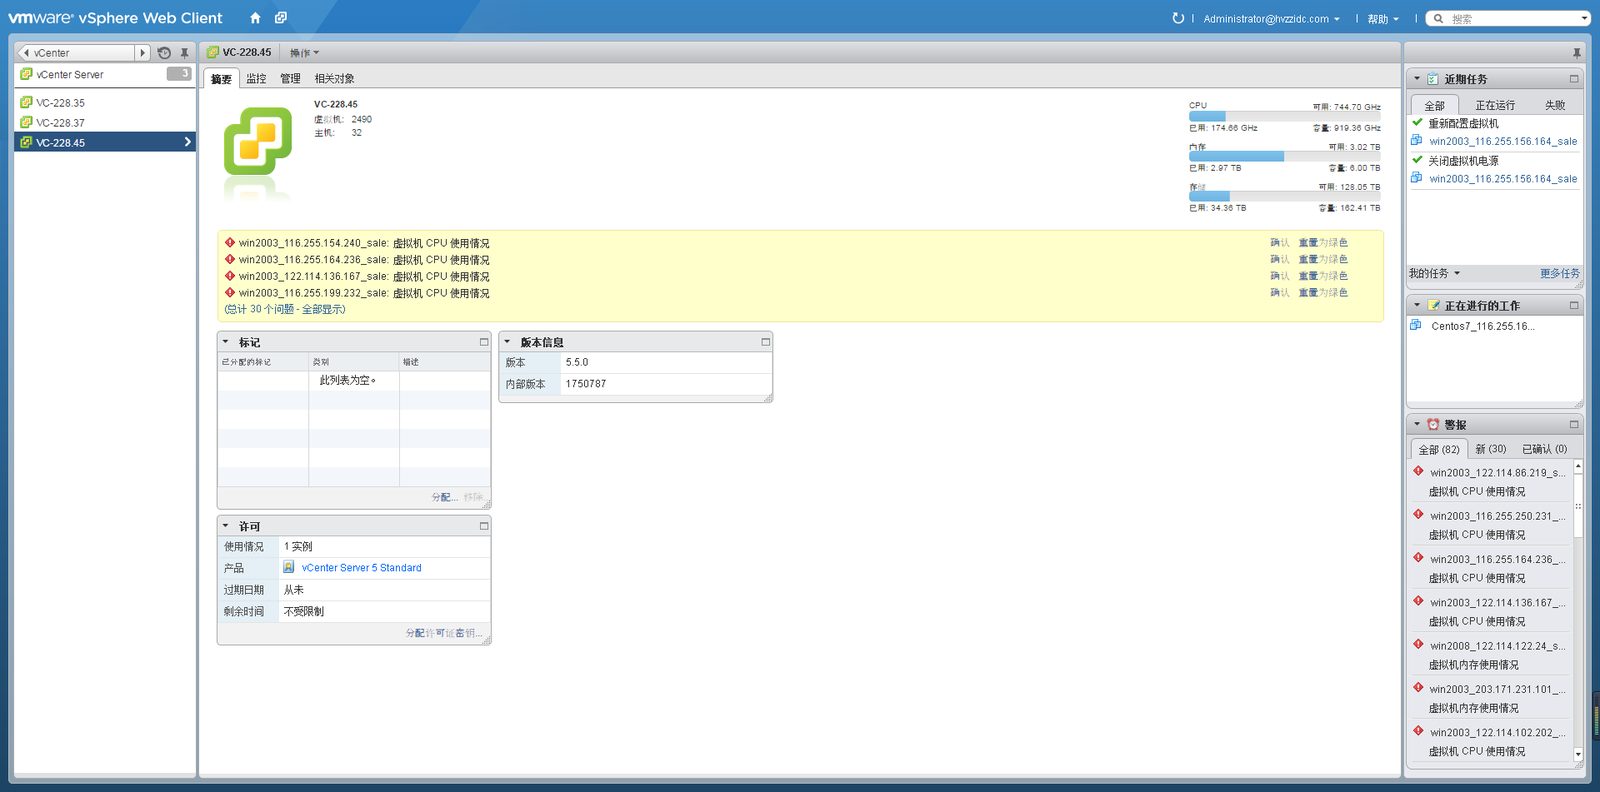Show the All (82) alarms tab
This screenshot has height=792, width=1600.
(x=1439, y=449)
